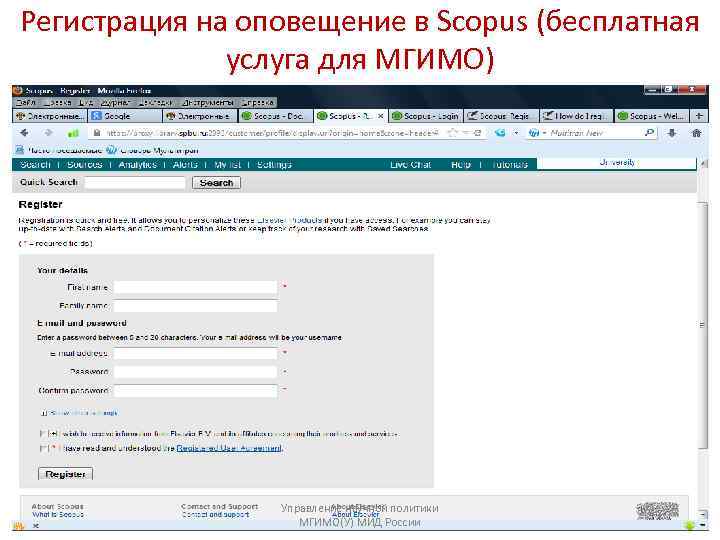
Task: Open the Журнал menu
Action: tap(115, 102)
